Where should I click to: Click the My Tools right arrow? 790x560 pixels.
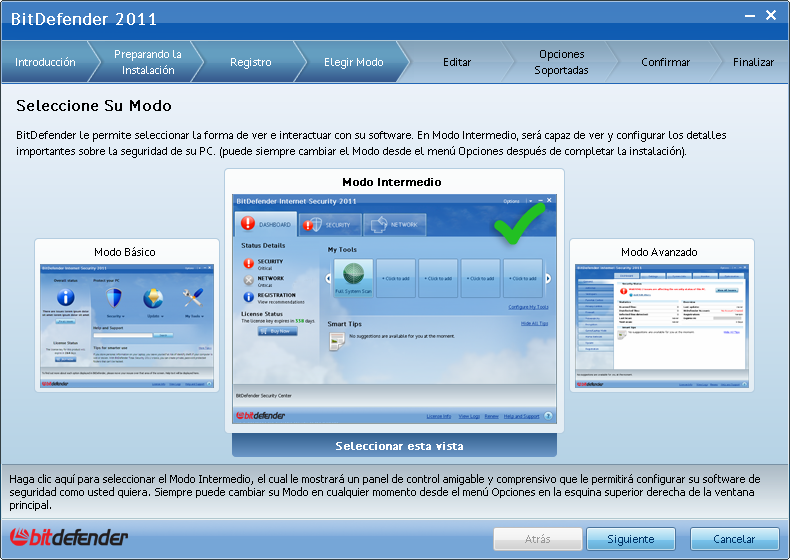[x=548, y=278]
